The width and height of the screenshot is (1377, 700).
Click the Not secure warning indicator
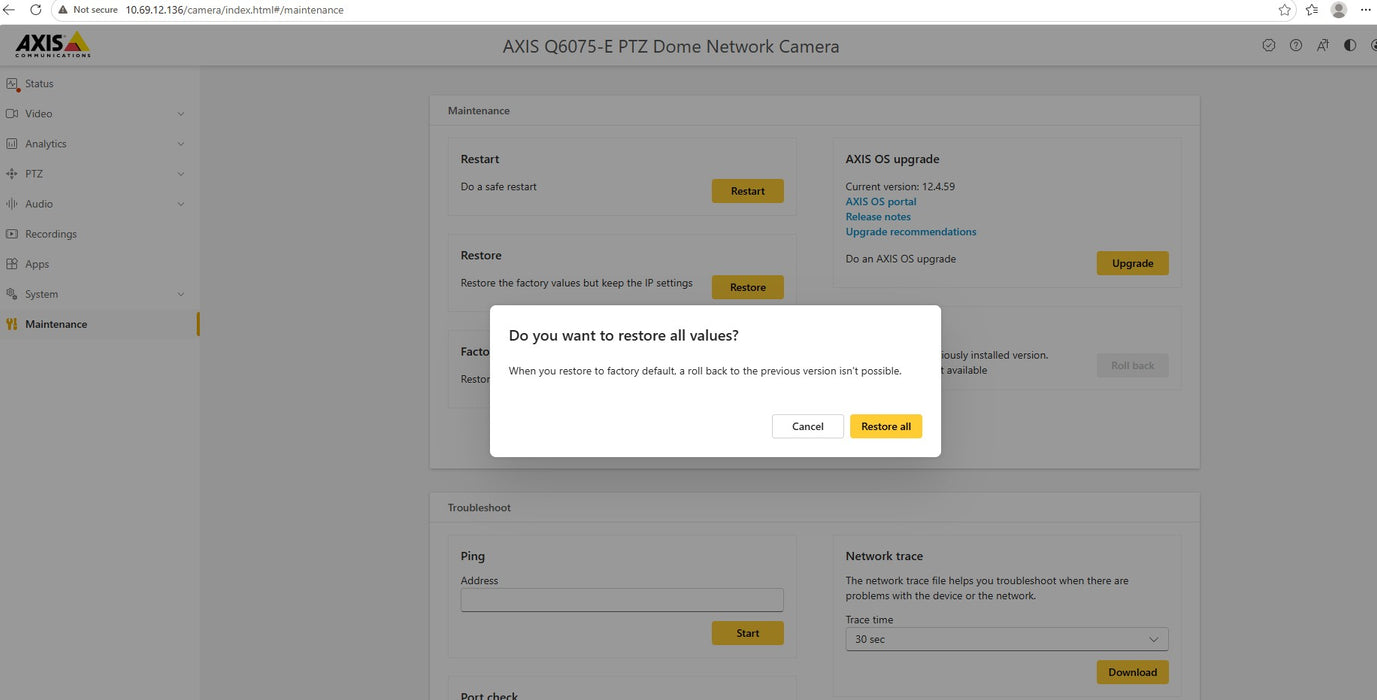point(88,10)
